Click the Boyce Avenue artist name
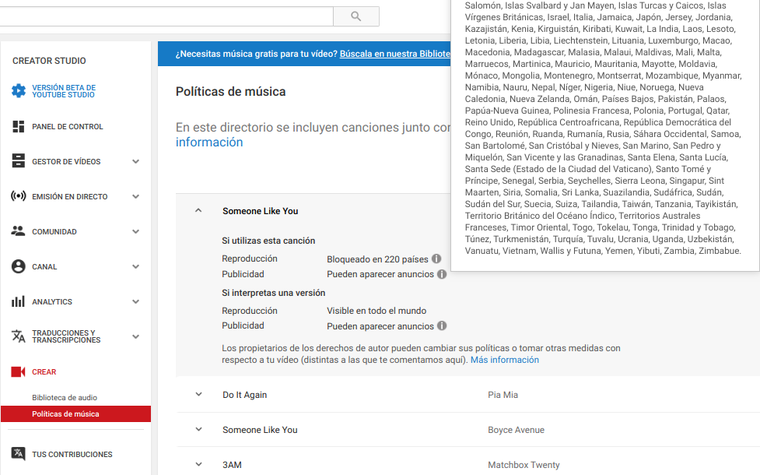760x475 pixels. click(516, 429)
